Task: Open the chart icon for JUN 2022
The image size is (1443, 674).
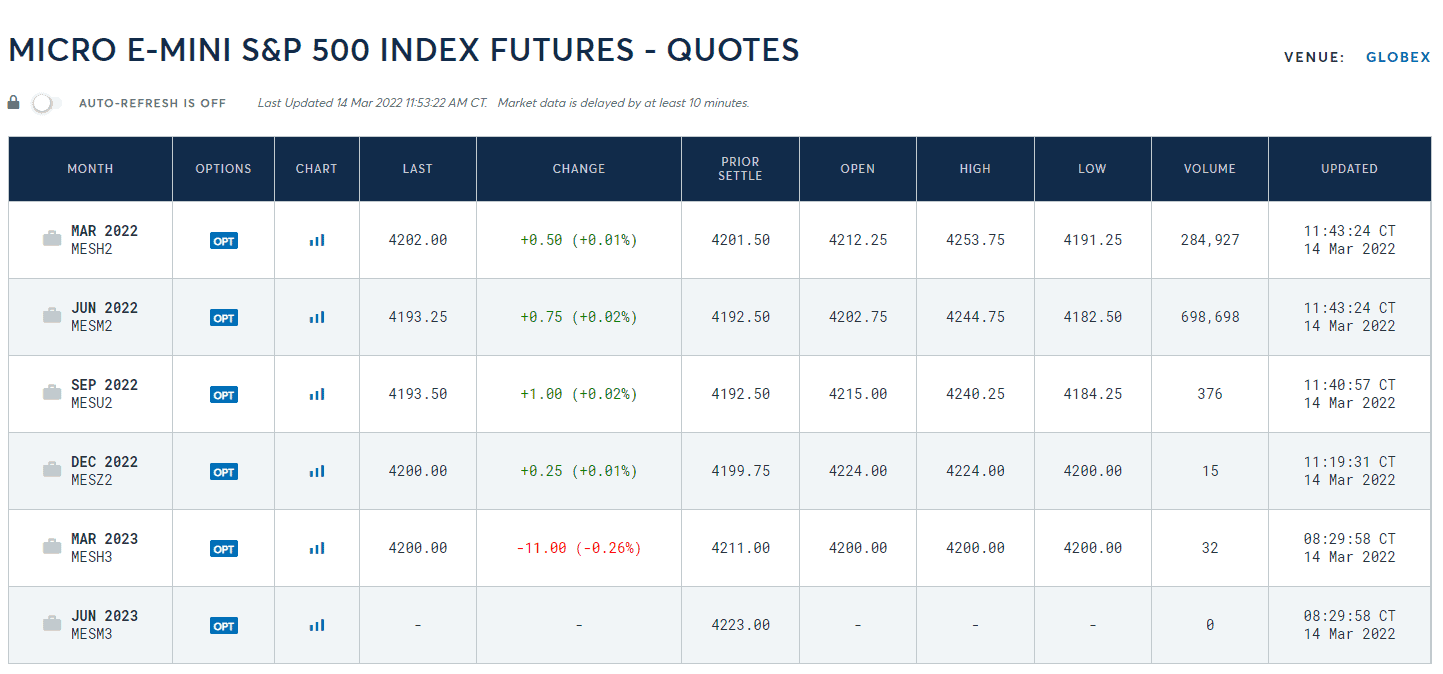Action: pos(317,317)
